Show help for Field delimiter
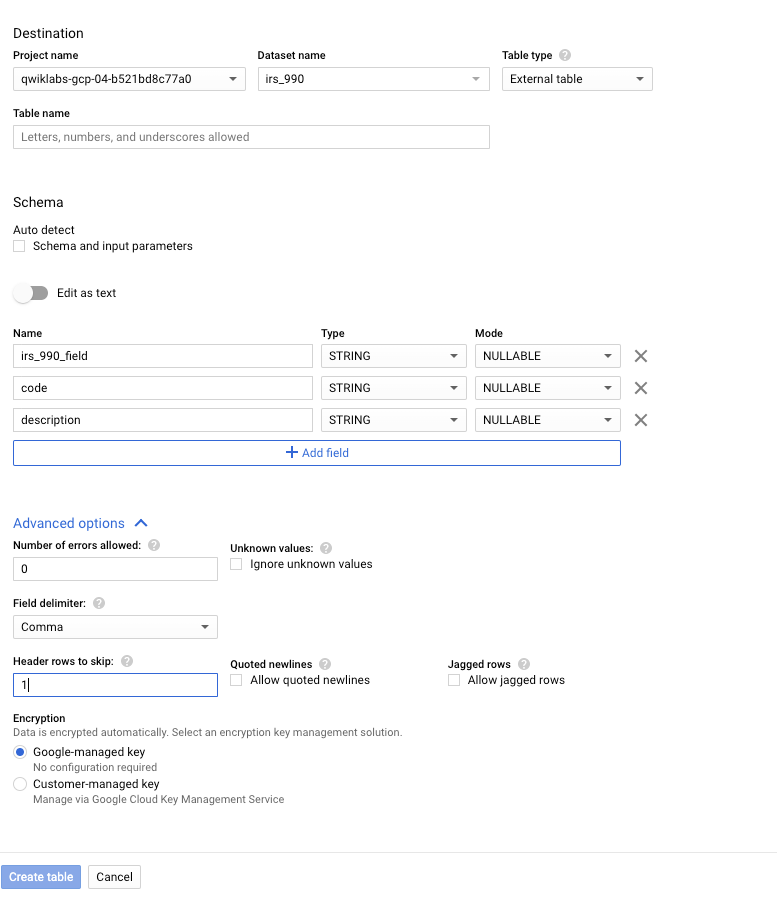Screen dimensions: 777x899 (x=99, y=604)
